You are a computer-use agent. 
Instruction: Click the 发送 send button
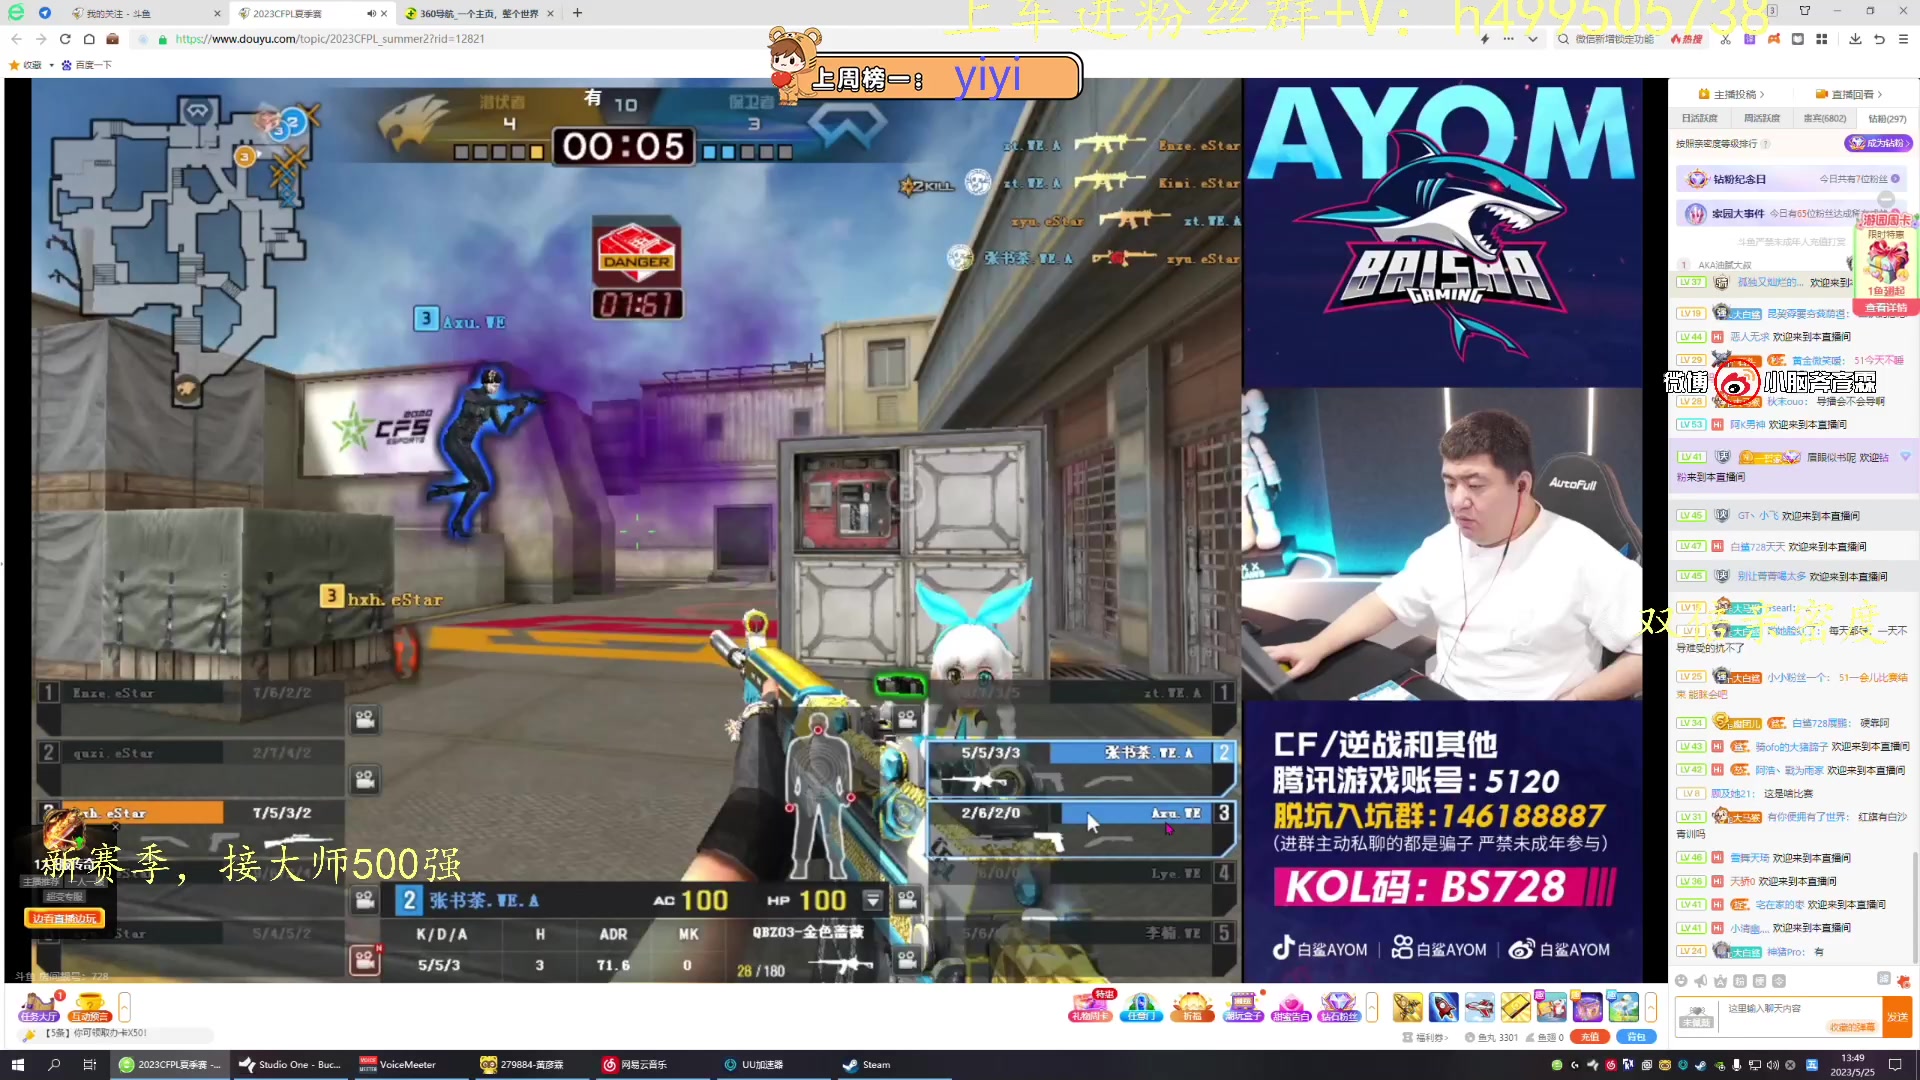pyautogui.click(x=1897, y=1017)
